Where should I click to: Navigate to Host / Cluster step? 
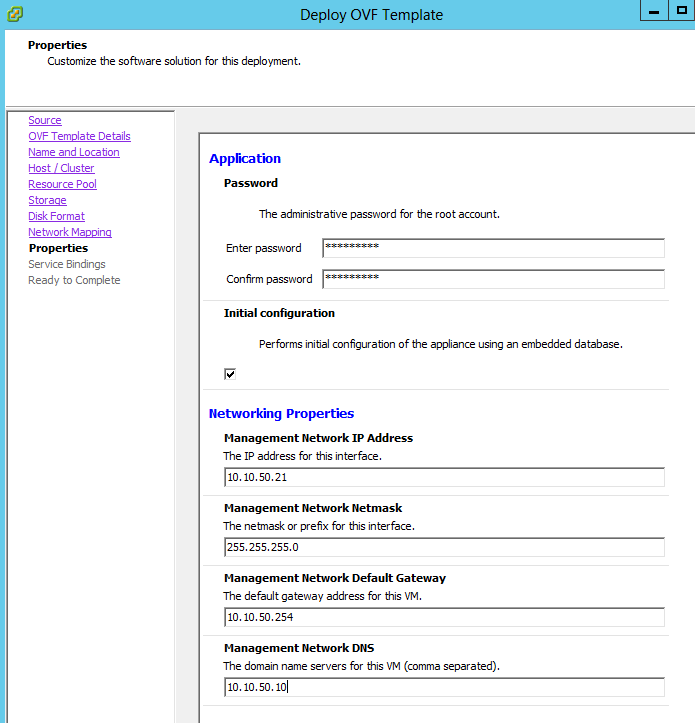pyautogui.click(x=61, y=168)
